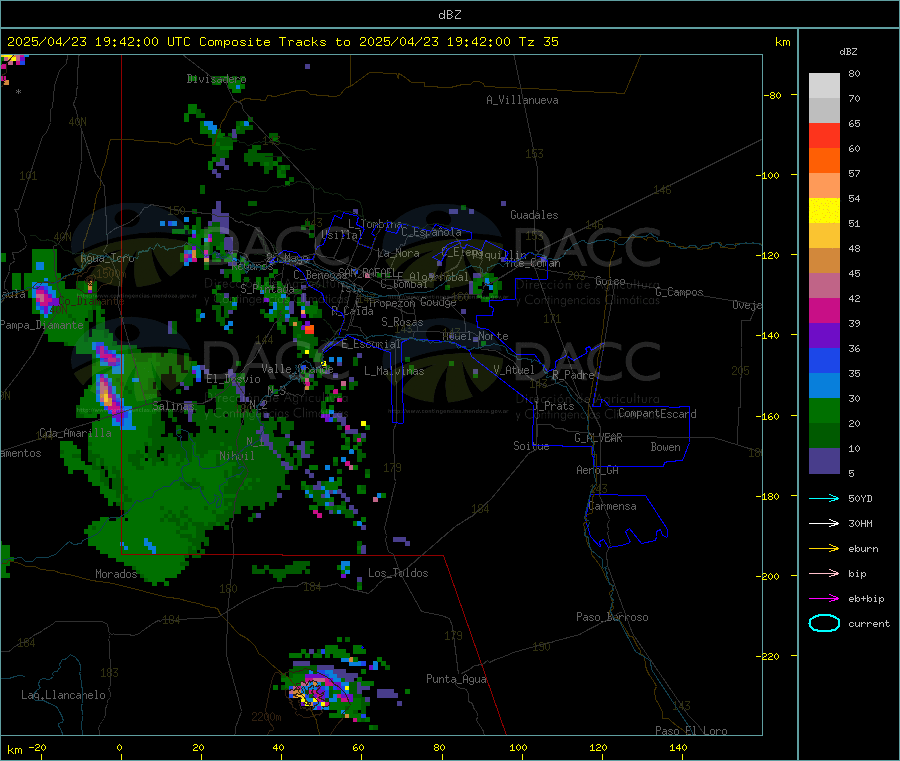The height and width of the screenshot is (761, 900).
Task: Click the 39 dBZ magenta color swatch
Action: [x=824, y=310]
